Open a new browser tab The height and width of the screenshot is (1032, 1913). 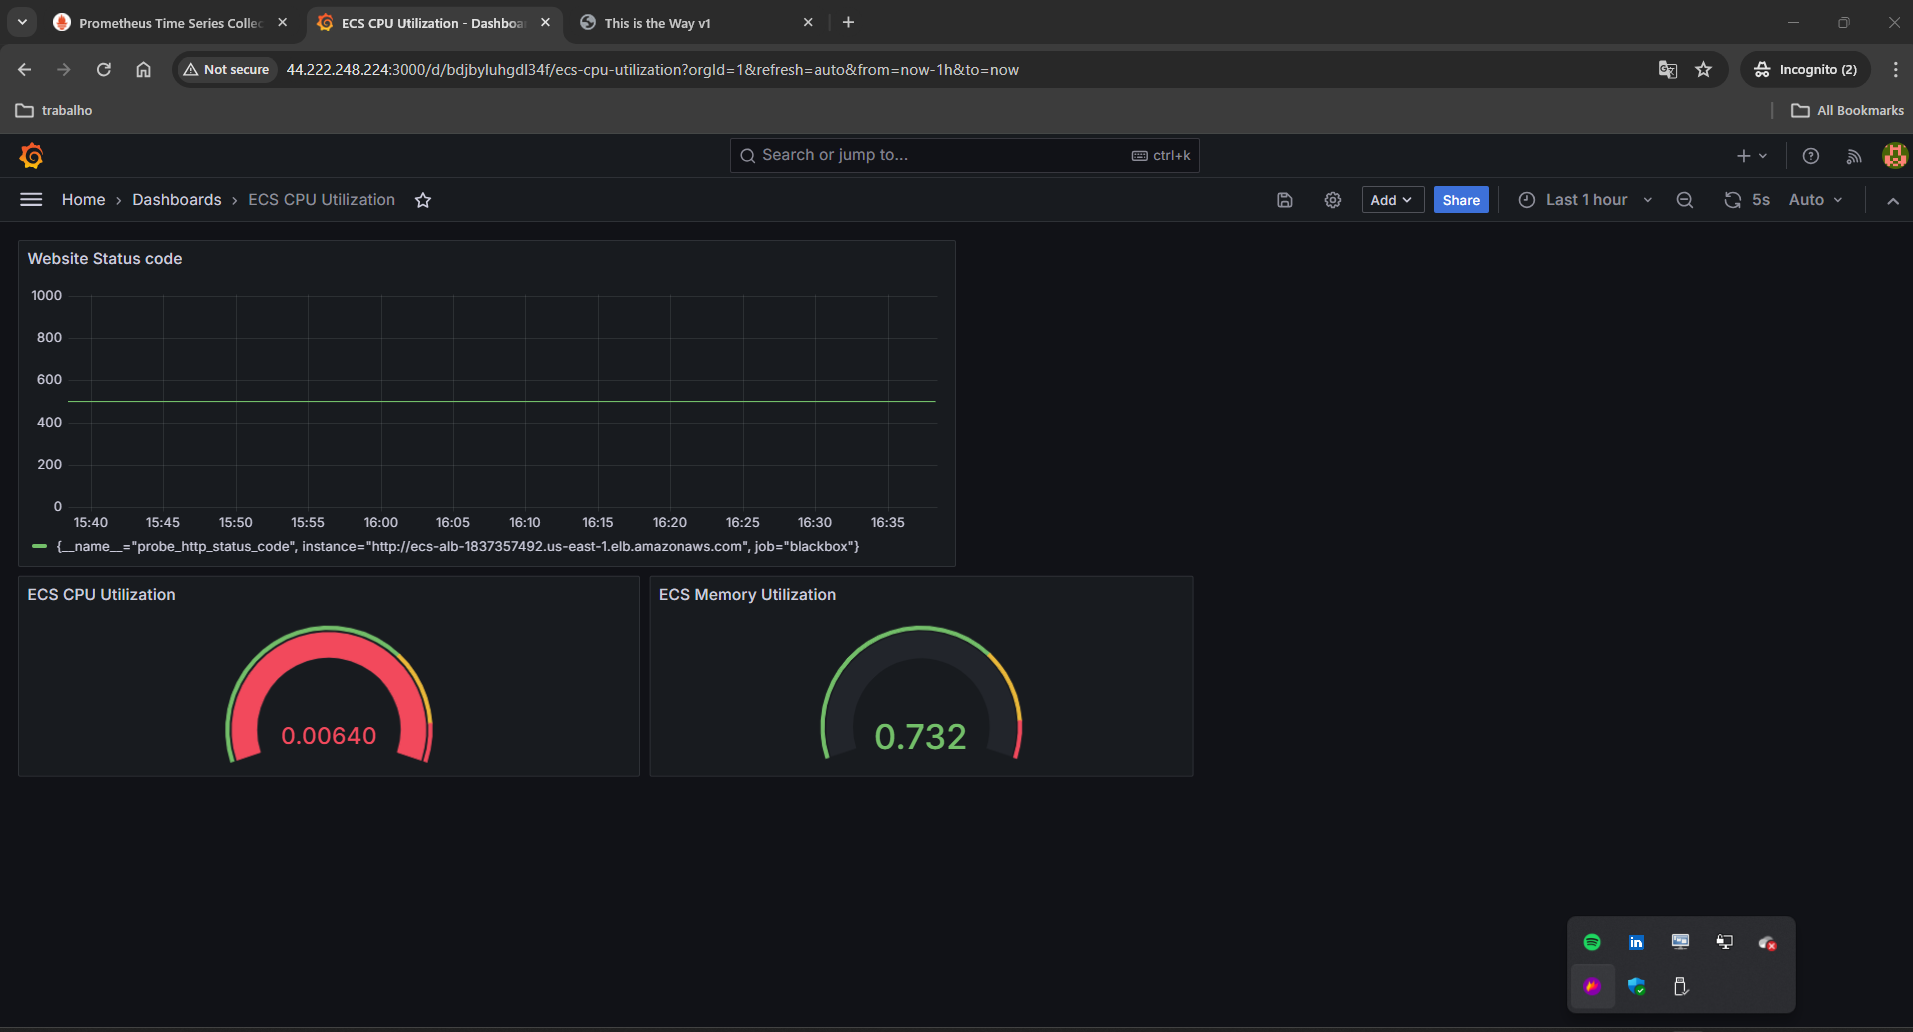tap(848, 22)
